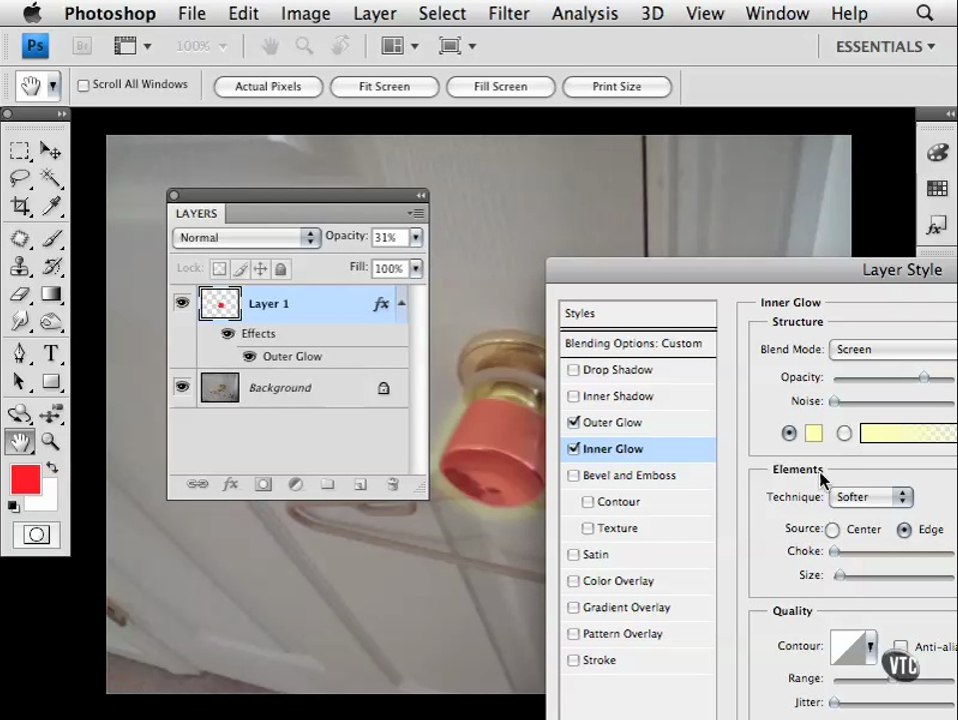Open the Image menu
958x720 pixels.
click(x=305, y=13)
